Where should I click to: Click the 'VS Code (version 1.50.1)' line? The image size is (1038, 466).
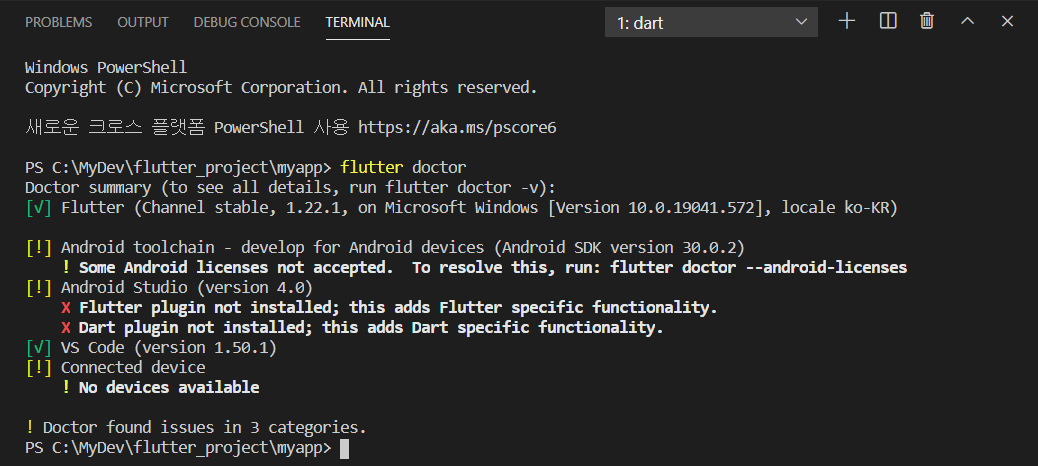[x=151, y=348]
